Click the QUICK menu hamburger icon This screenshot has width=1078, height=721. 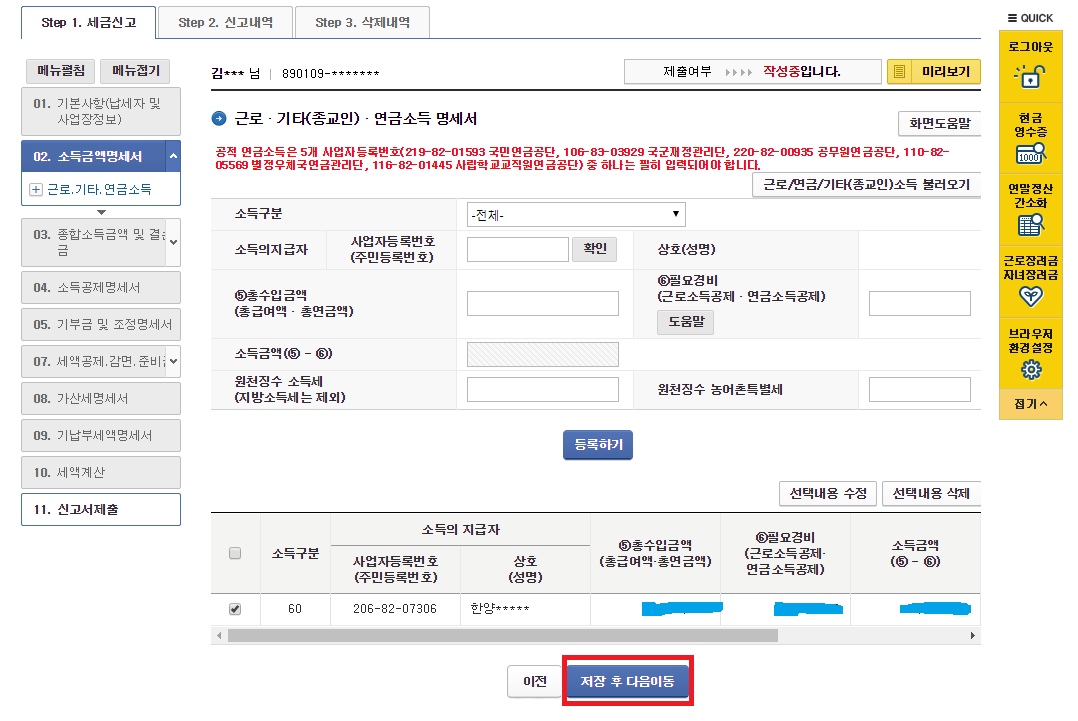pos(1012,18)
